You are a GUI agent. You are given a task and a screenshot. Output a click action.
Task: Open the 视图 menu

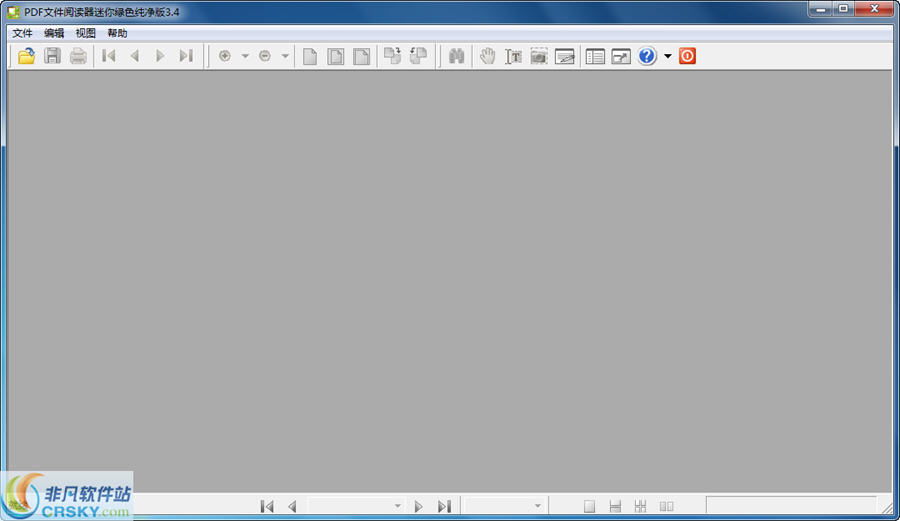tap(86, 33)
